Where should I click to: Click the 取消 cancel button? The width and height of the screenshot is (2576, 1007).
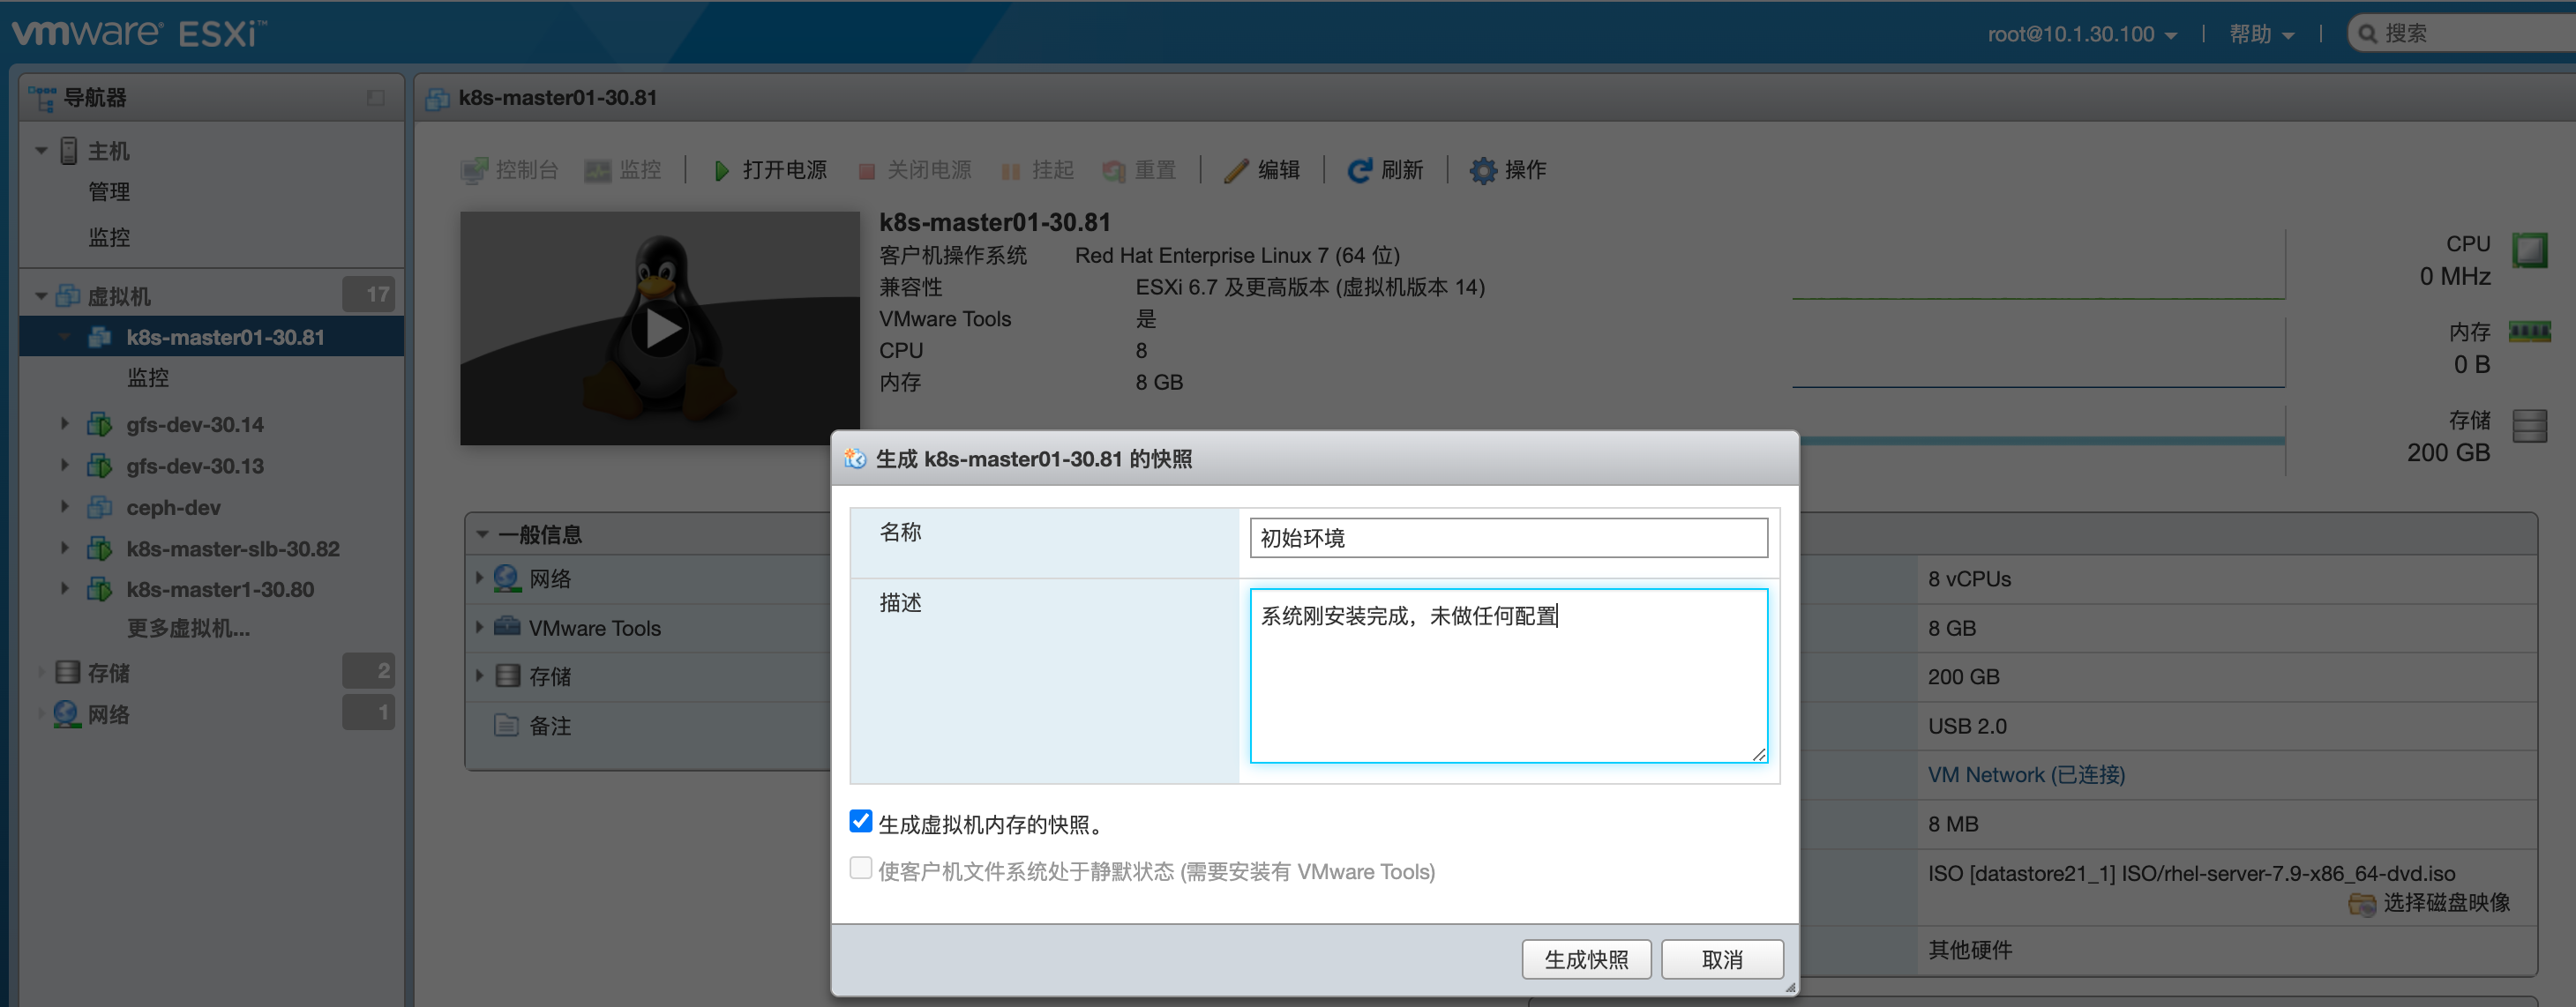click(x=1722, y=960)
